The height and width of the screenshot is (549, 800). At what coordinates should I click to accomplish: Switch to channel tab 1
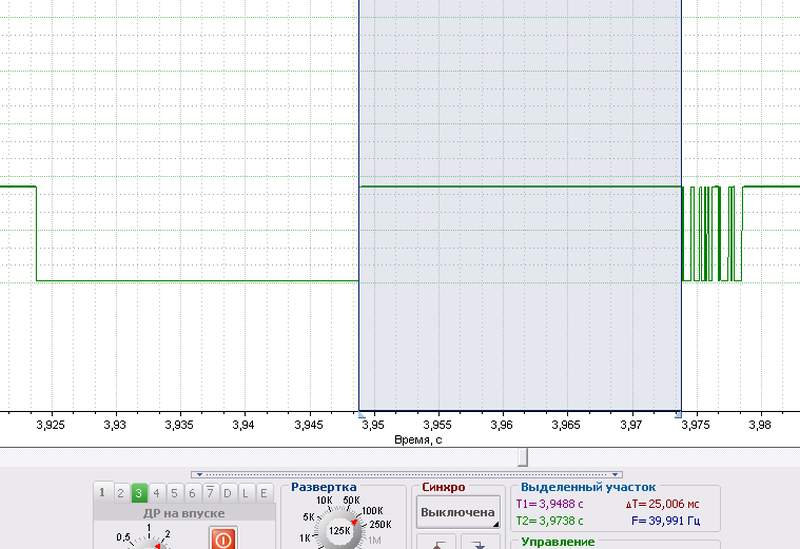pos(102,492)
